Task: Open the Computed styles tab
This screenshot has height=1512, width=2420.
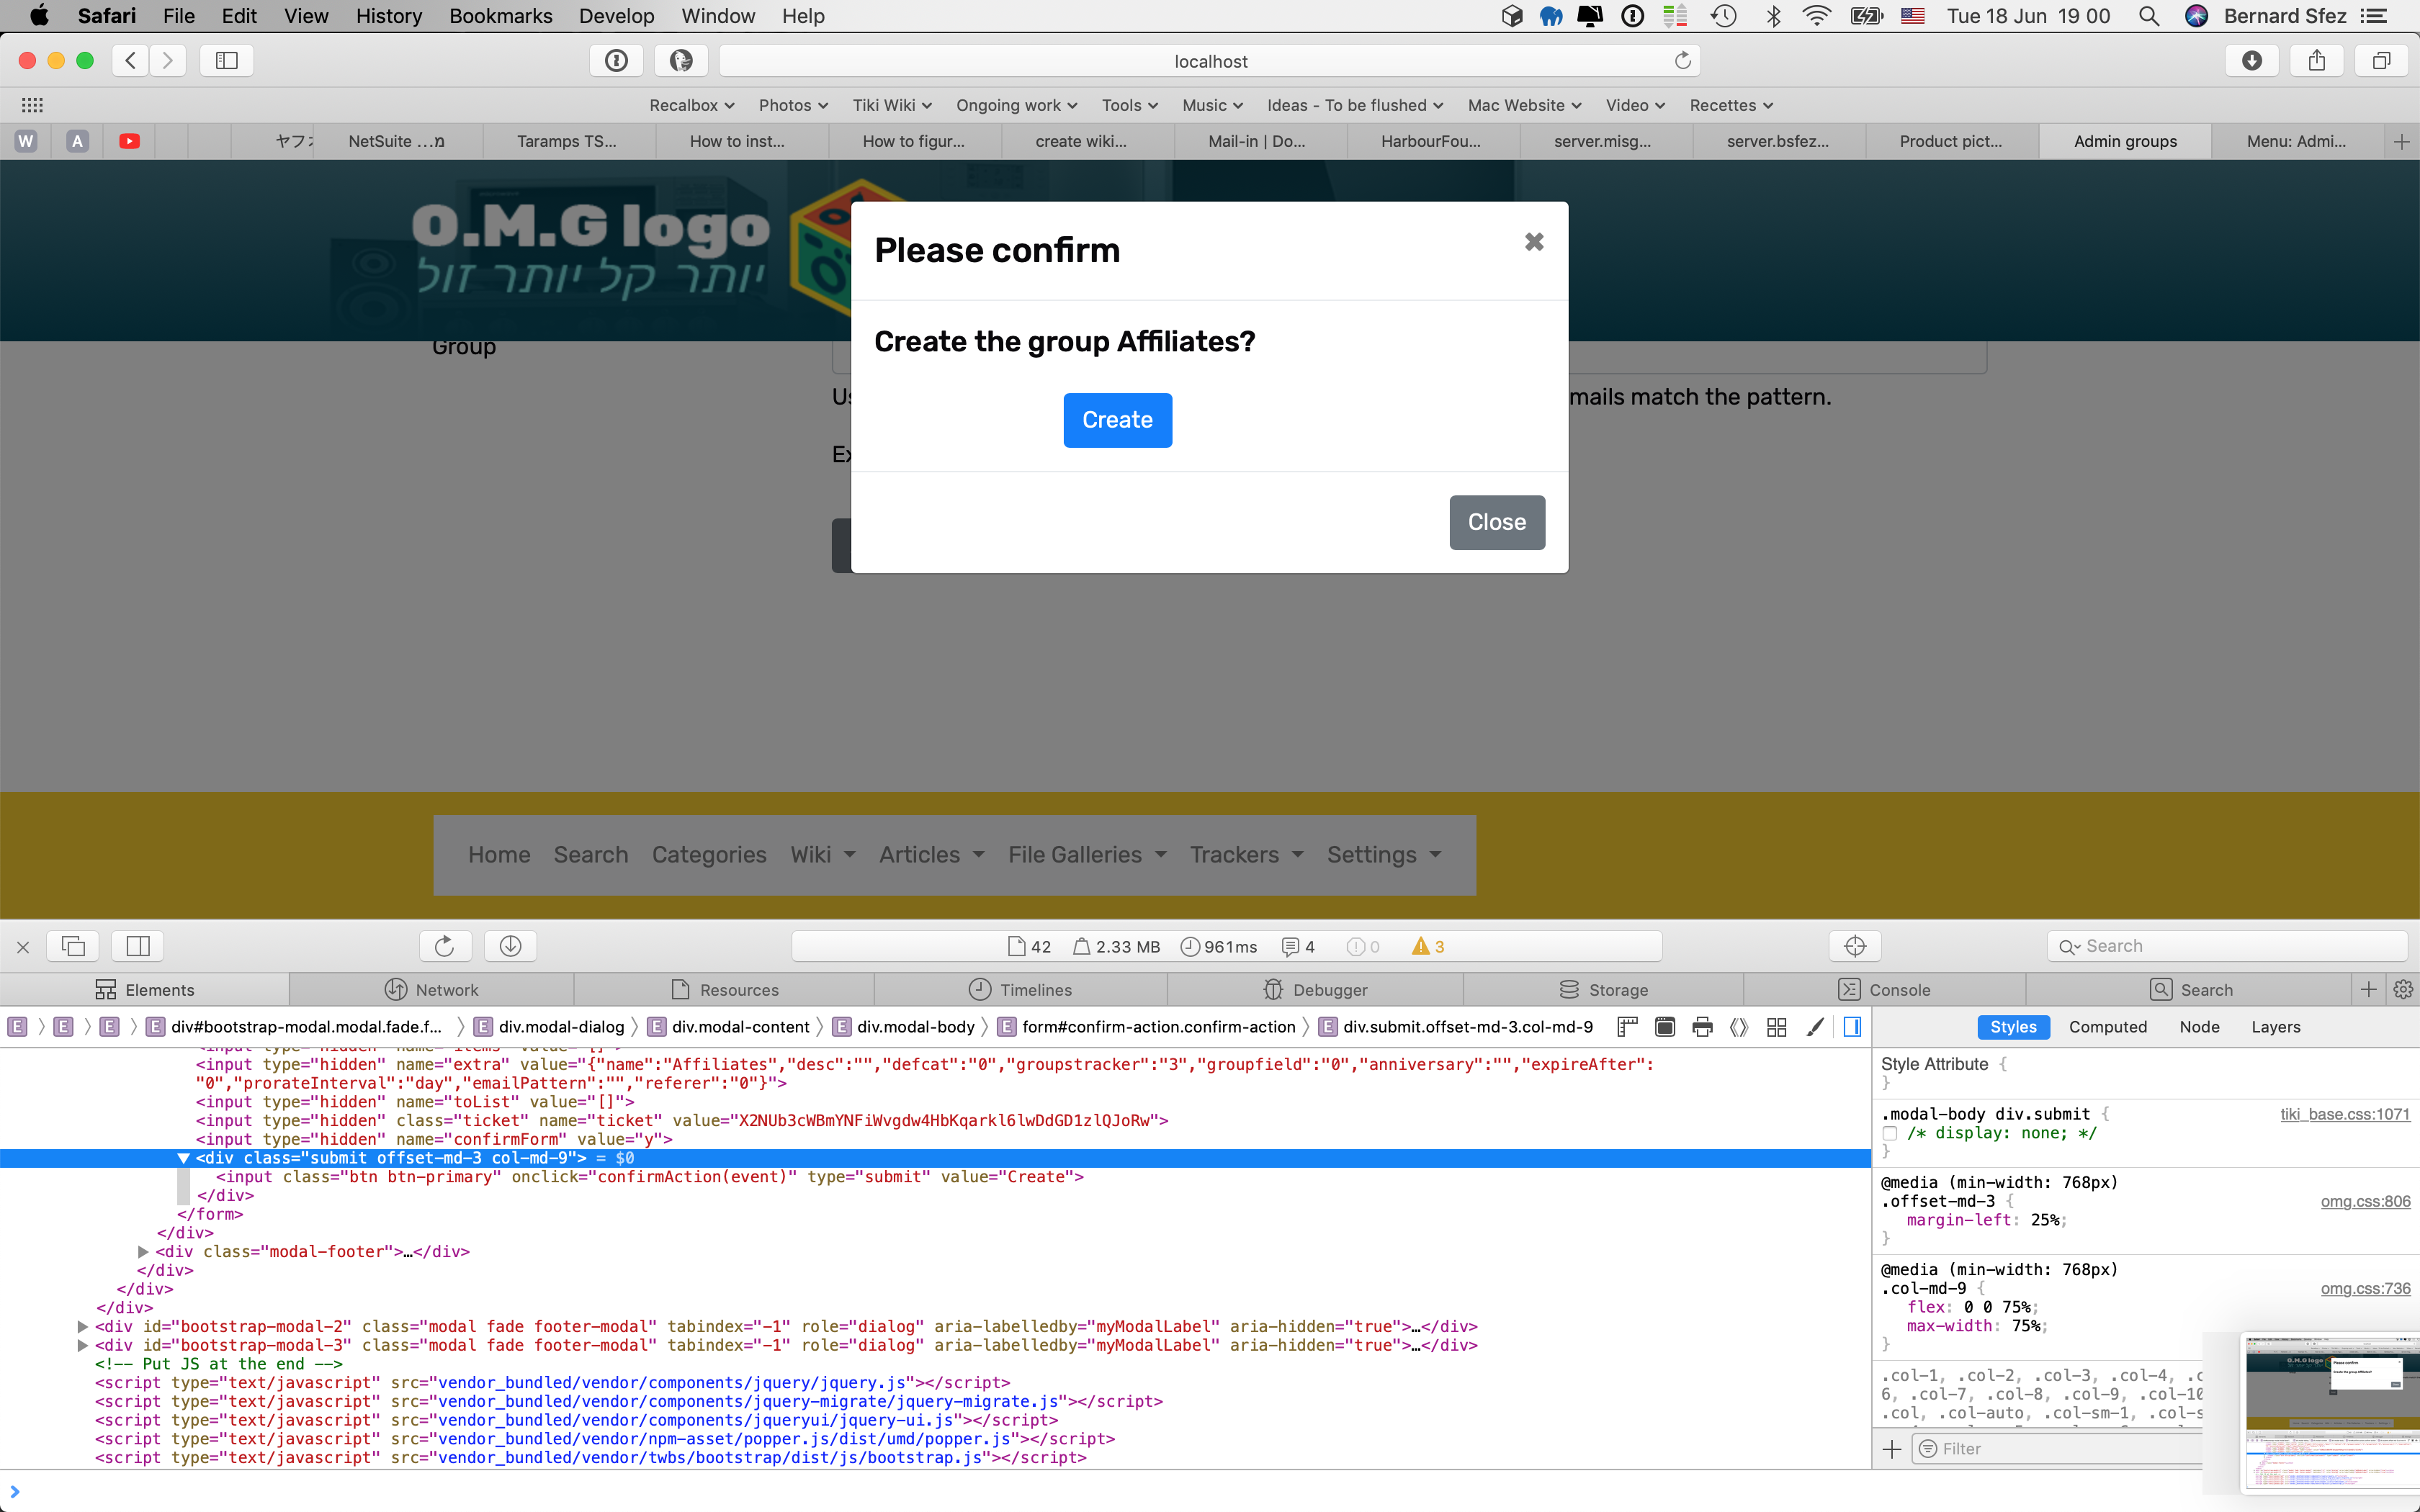Action: (2108, 1027)
